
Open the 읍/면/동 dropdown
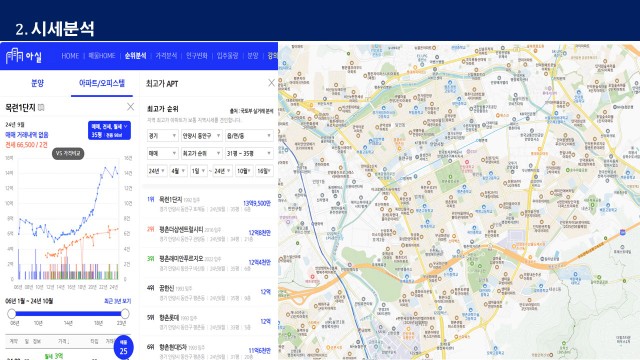tap(249, 136)
